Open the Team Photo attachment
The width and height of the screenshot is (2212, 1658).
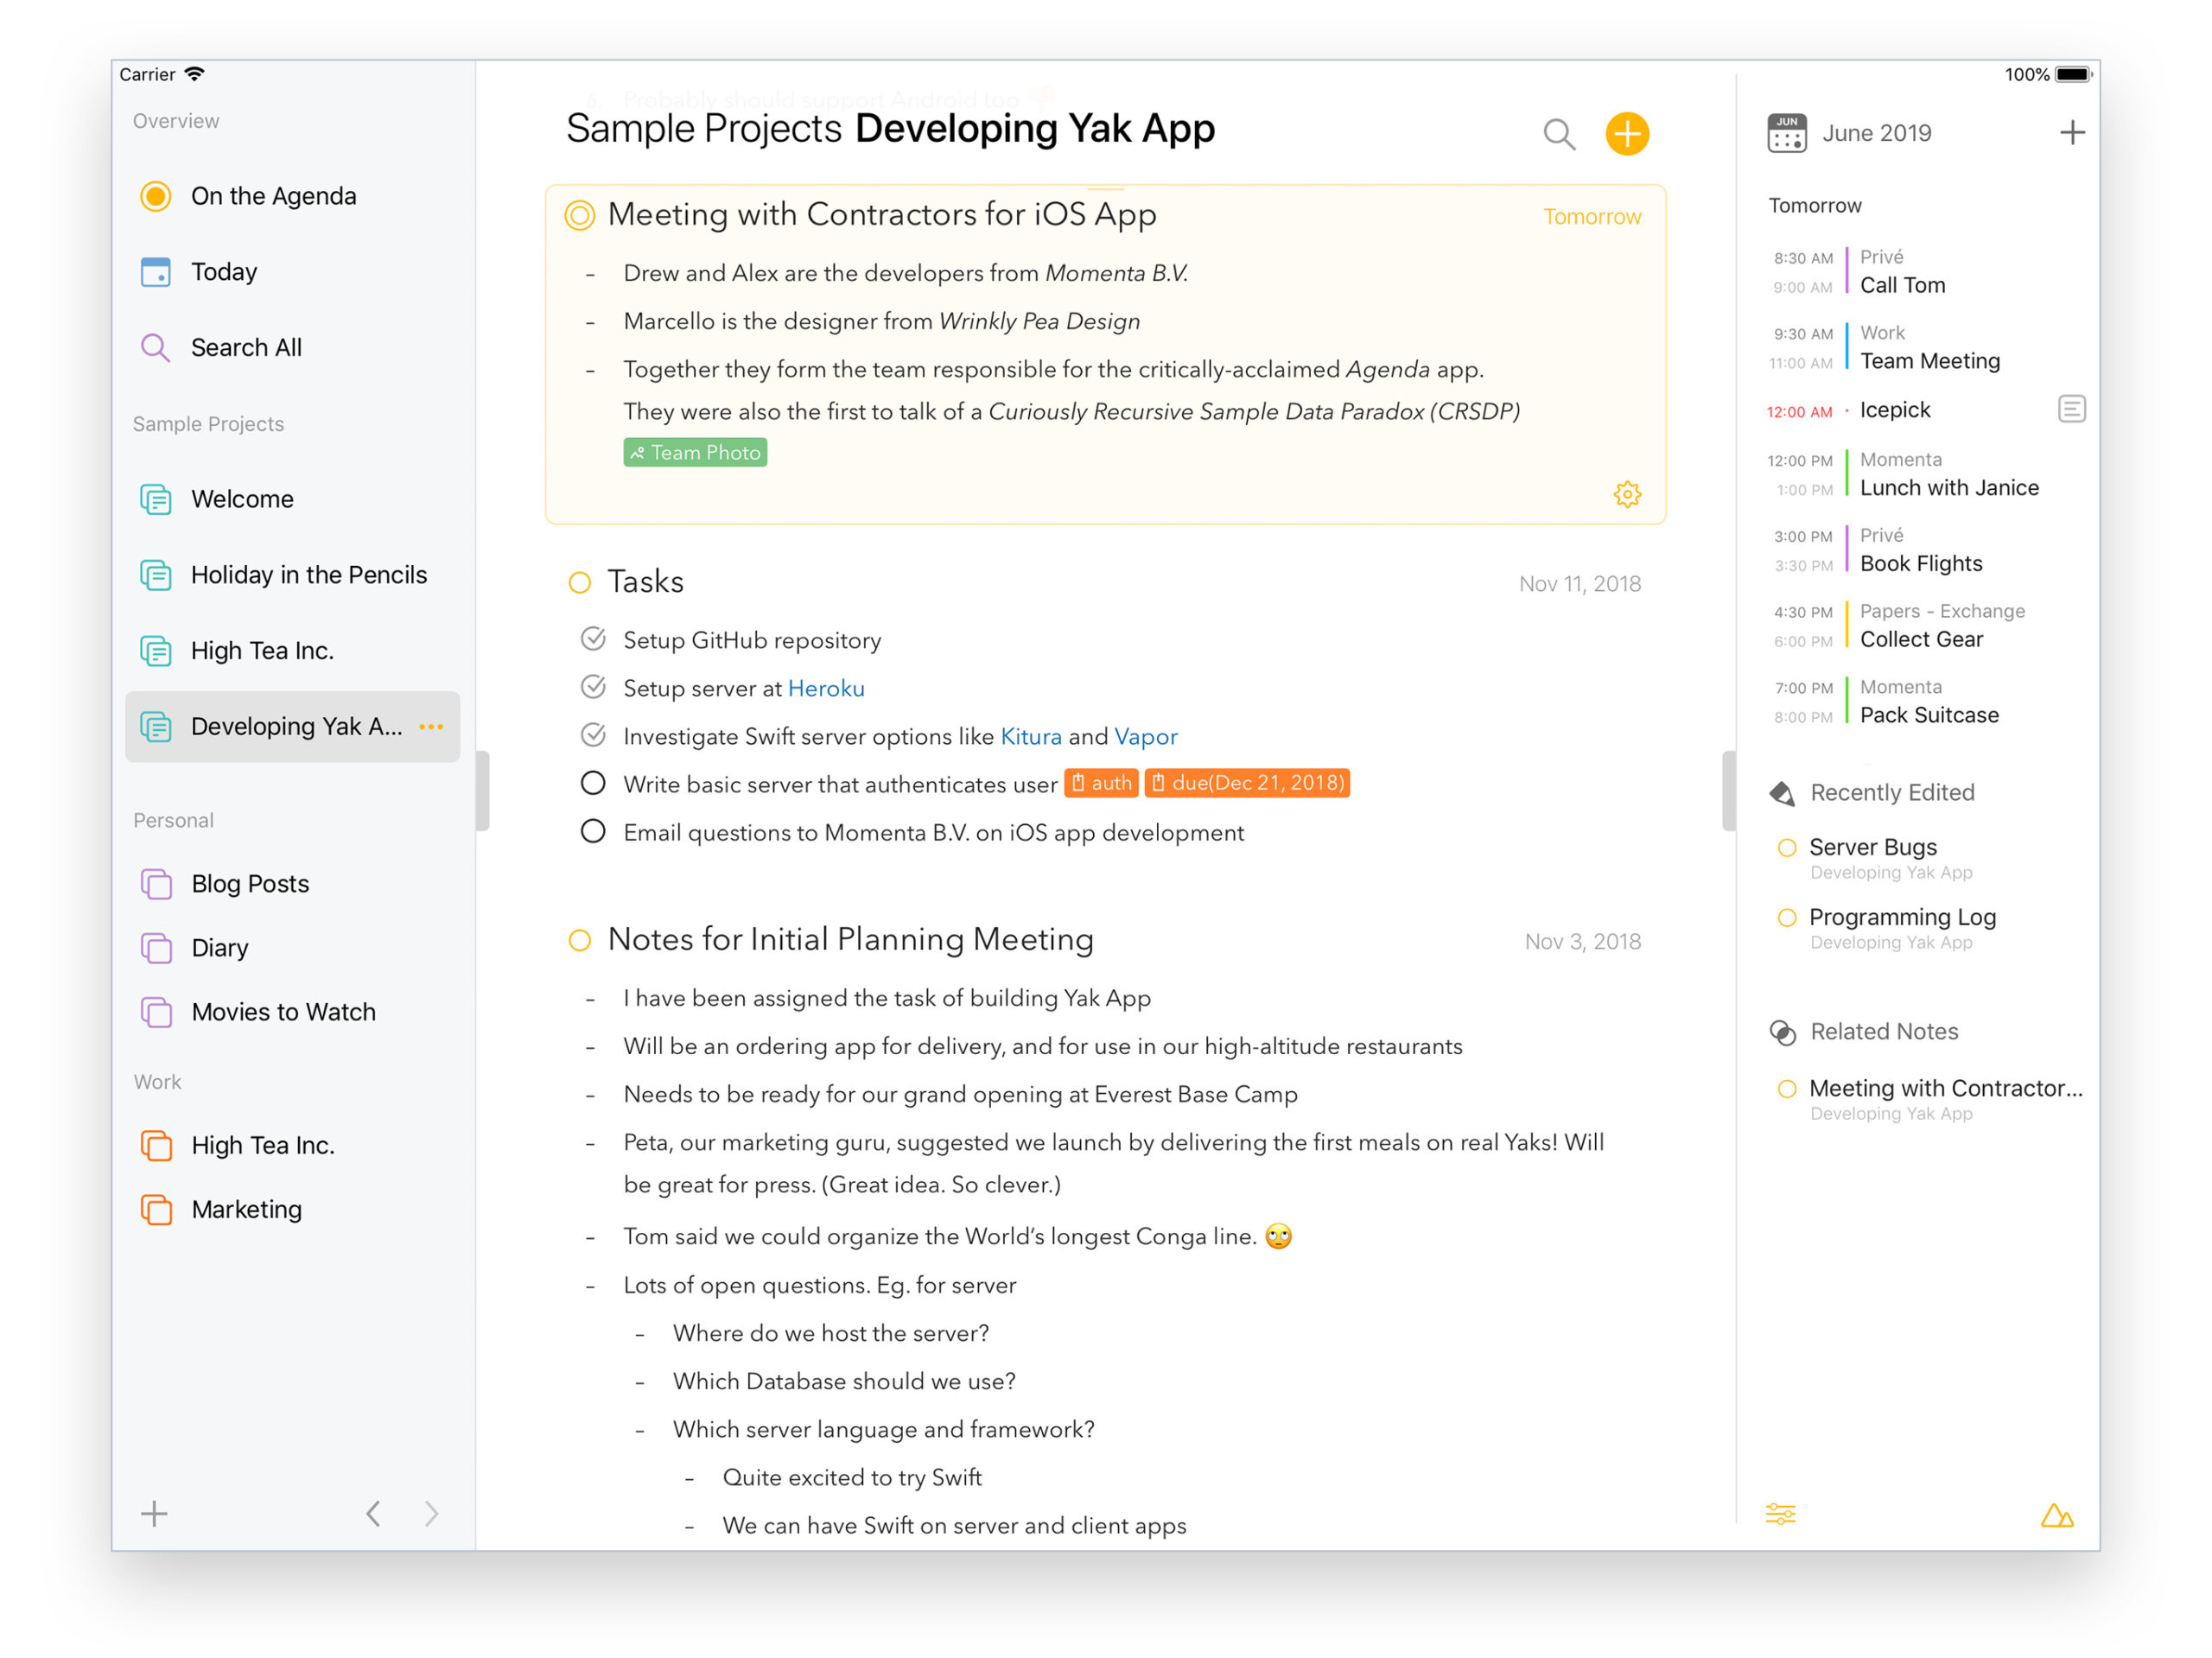(x=695, y=453)
